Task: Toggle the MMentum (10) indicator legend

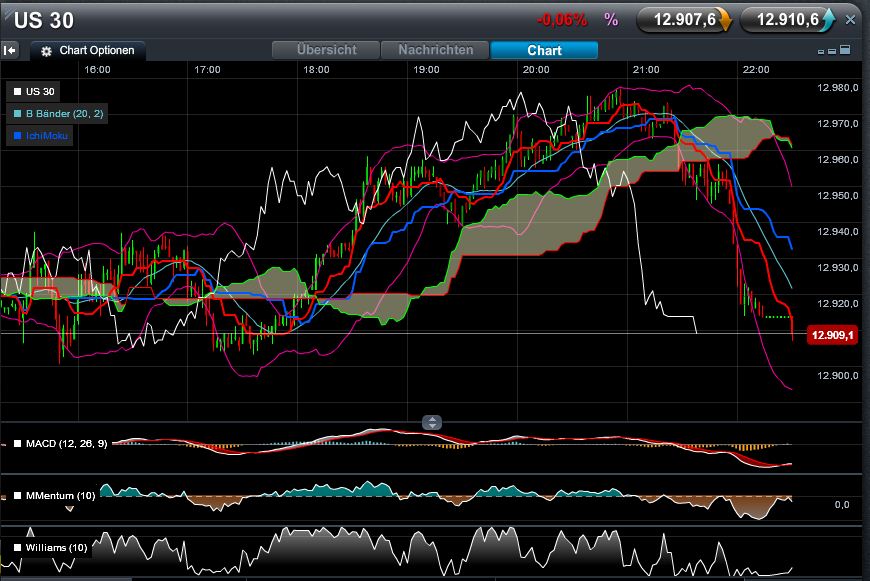Action: pos(54,496)
